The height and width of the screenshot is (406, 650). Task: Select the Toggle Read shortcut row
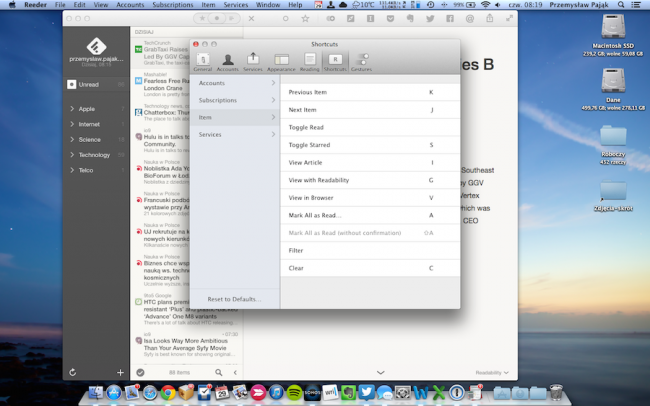[370, 127]
